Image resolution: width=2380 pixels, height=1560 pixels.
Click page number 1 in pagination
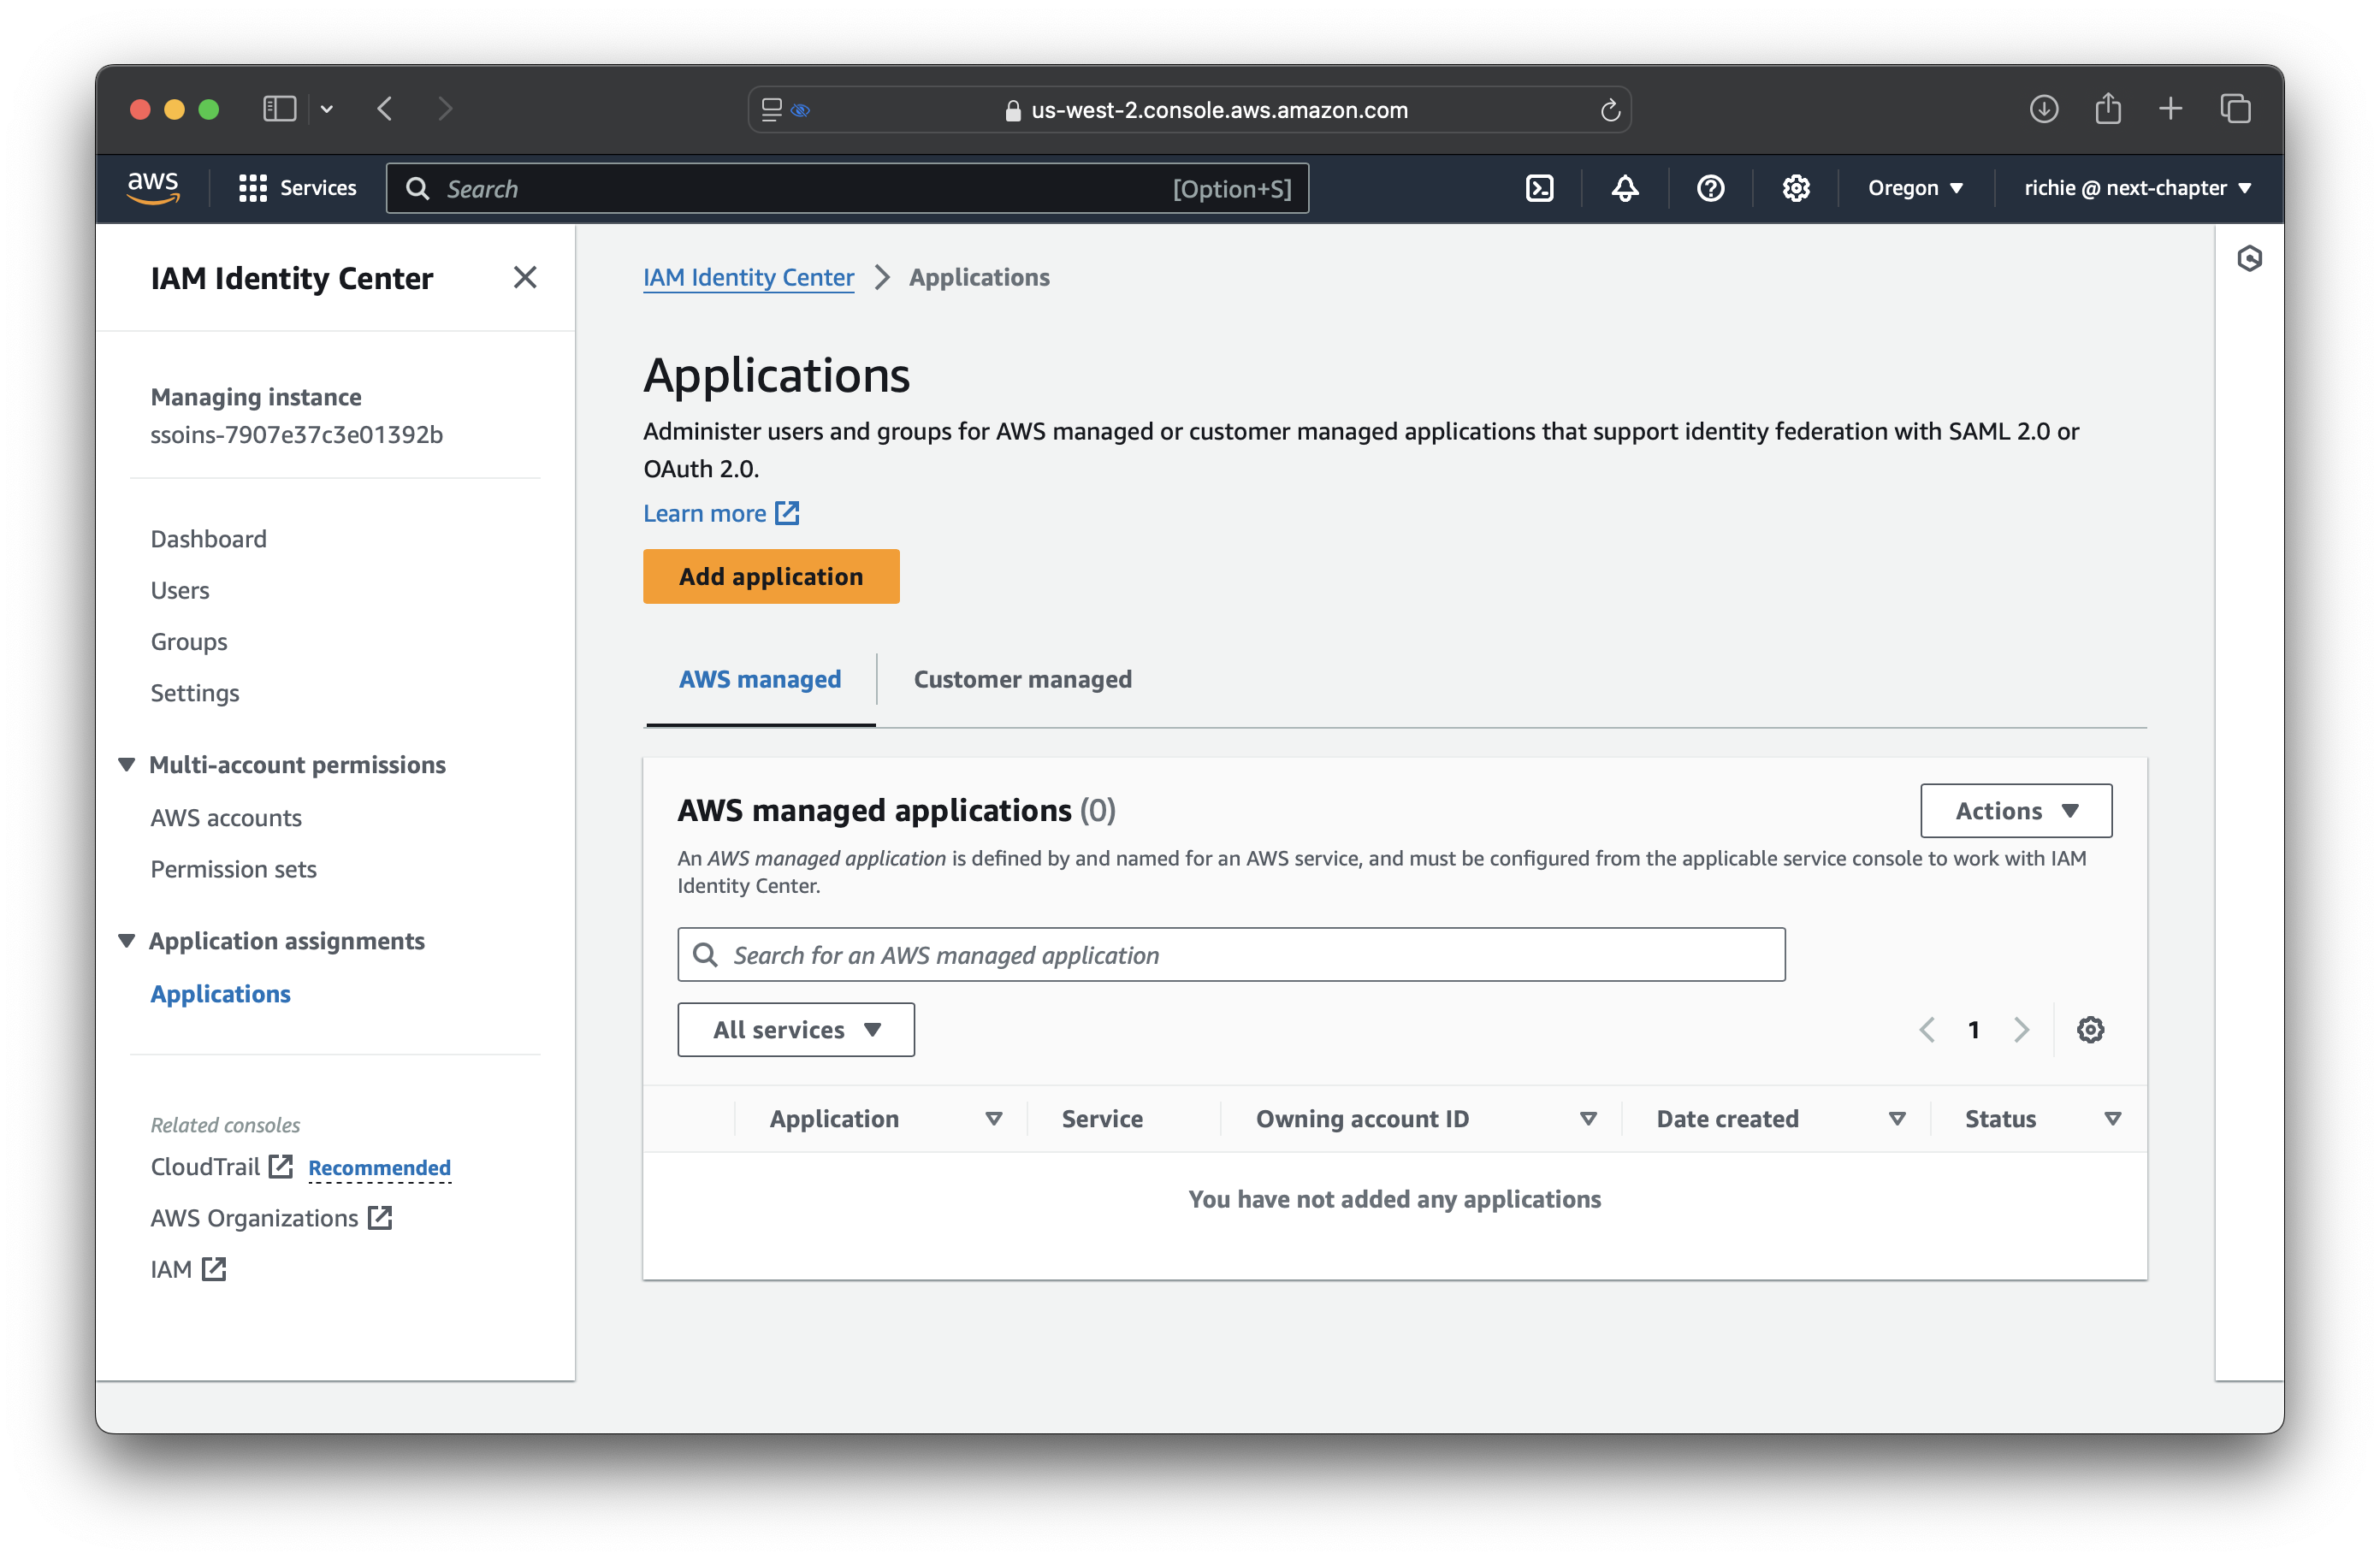click(x=1973, y=1029)
